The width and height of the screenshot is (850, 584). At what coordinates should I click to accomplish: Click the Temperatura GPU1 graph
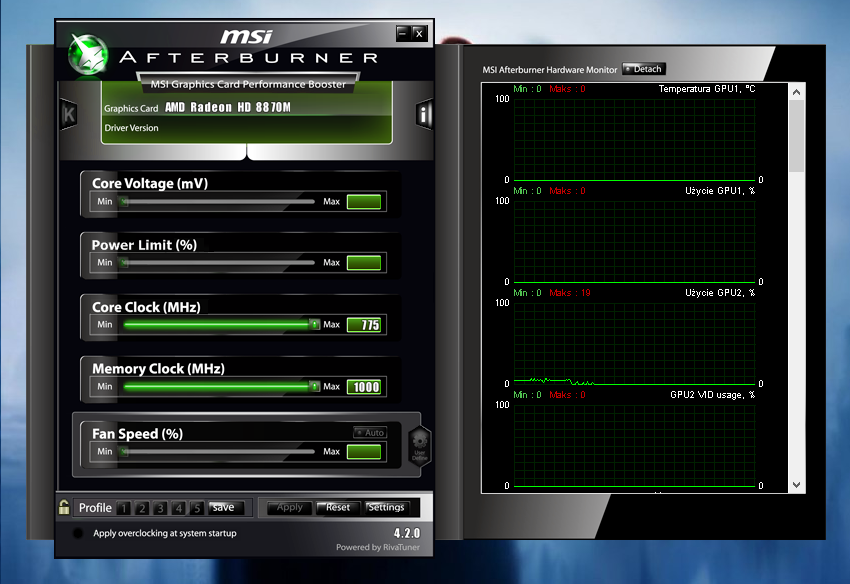point(634,139)
